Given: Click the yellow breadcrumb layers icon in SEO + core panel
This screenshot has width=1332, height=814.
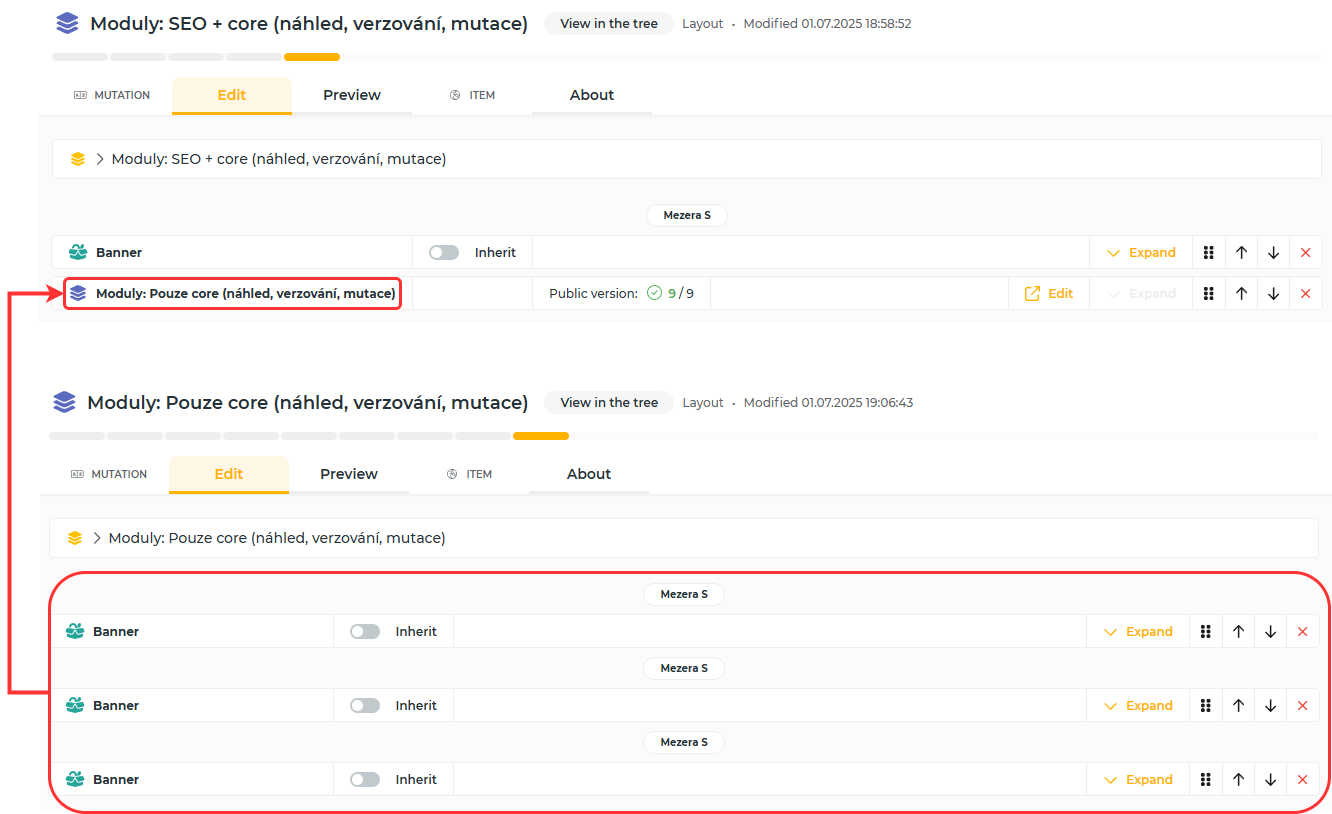Looking at the screenshot, I should [78, 159].
